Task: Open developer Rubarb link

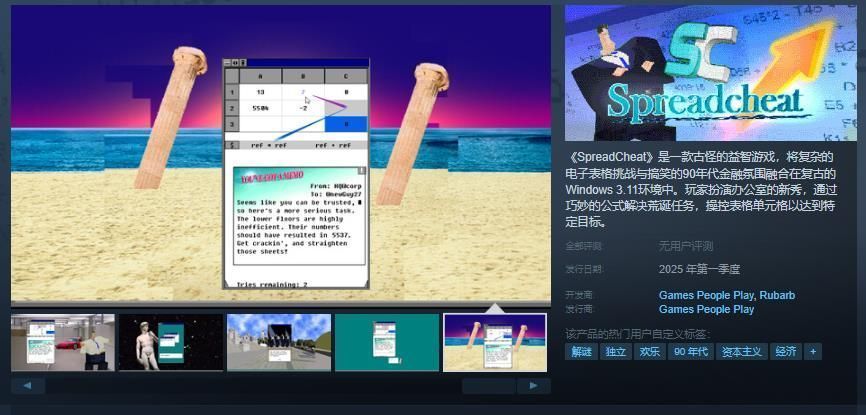Action: [777, 295]
